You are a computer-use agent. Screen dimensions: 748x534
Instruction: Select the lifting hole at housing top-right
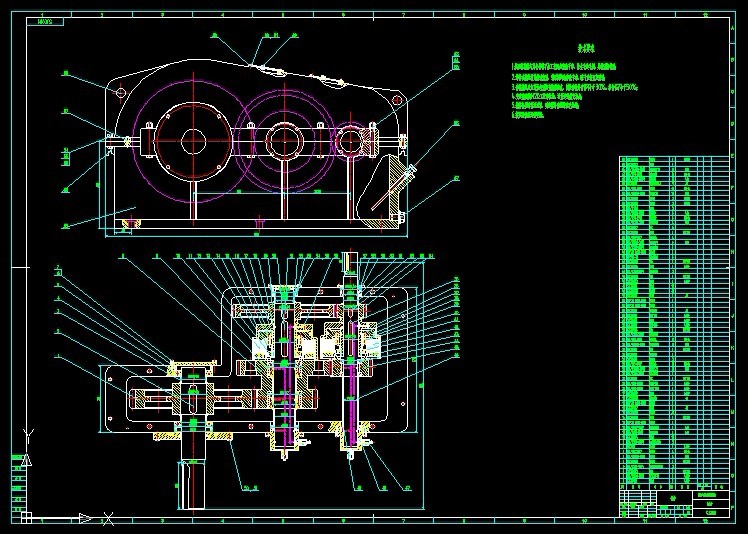click(x=397, y=100)
